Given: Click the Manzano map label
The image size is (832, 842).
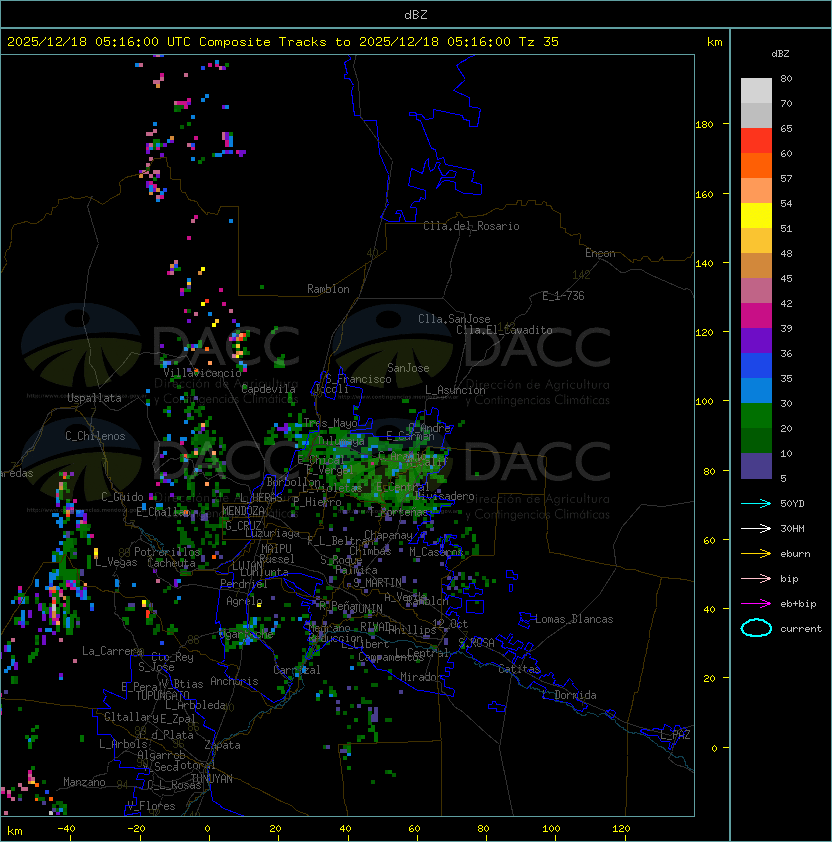Looking at the screenshot, I should (x=84, y=782).
